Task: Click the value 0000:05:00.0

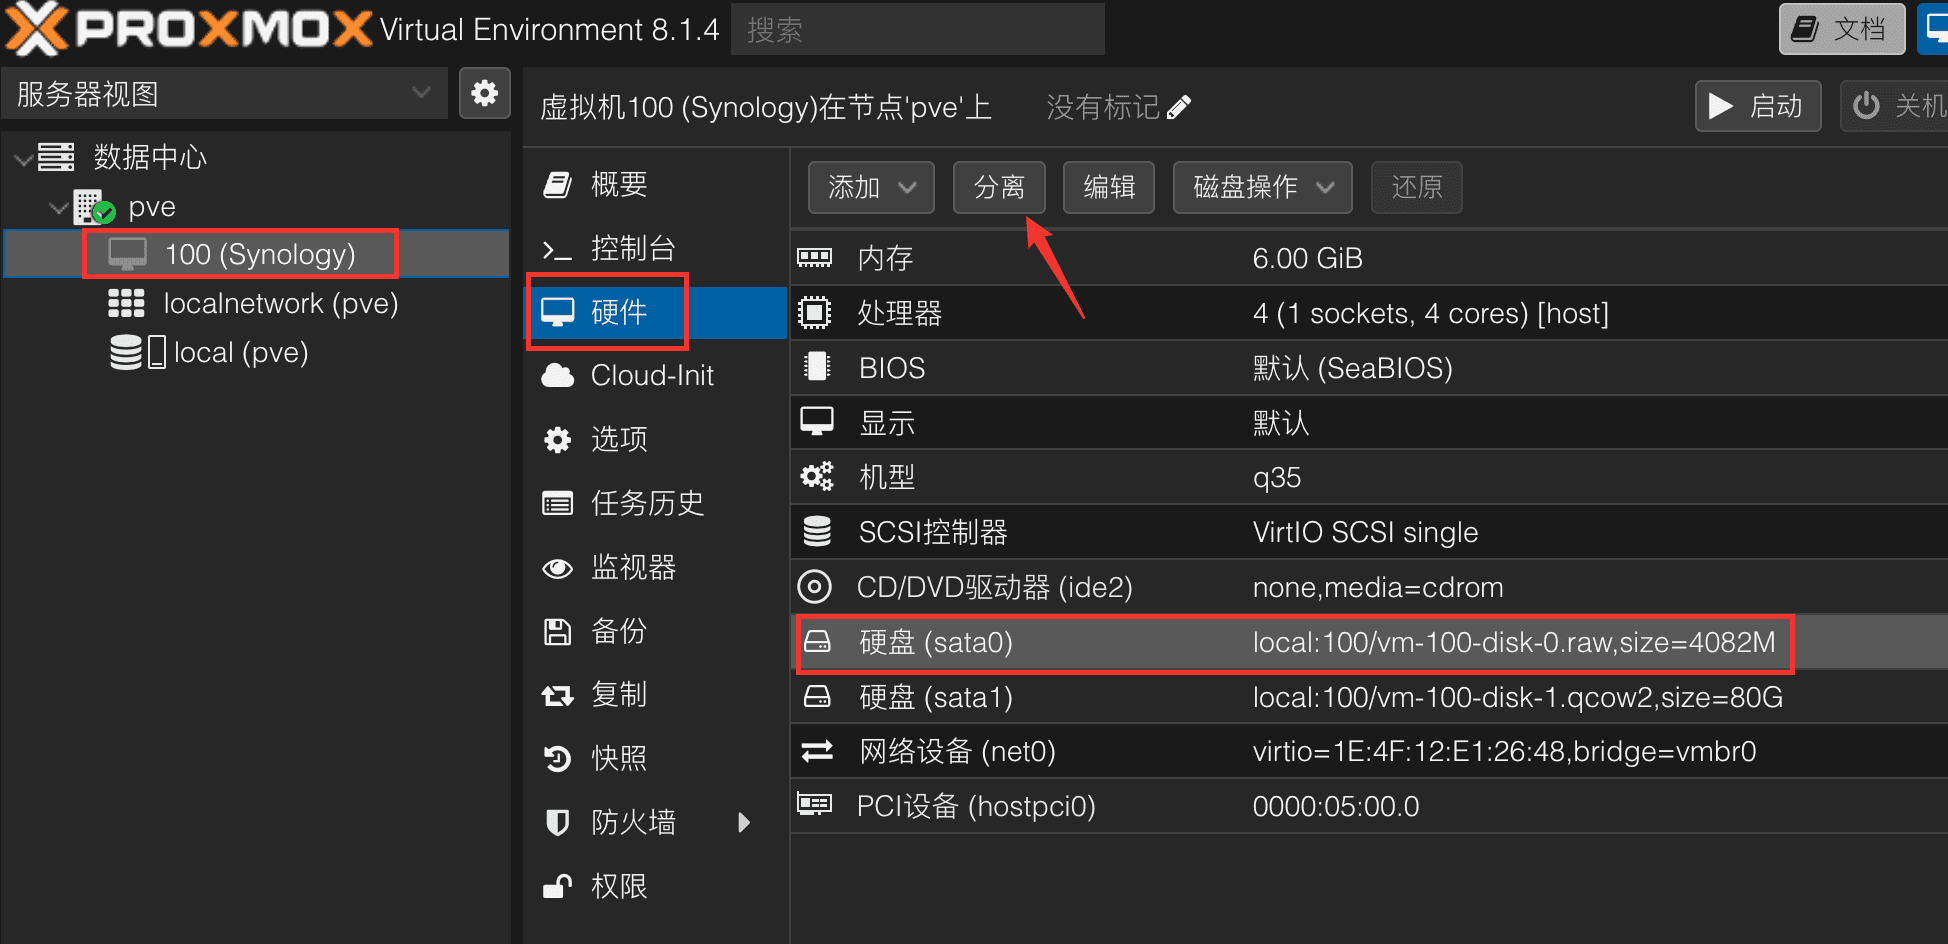Action: [1335, 806]
